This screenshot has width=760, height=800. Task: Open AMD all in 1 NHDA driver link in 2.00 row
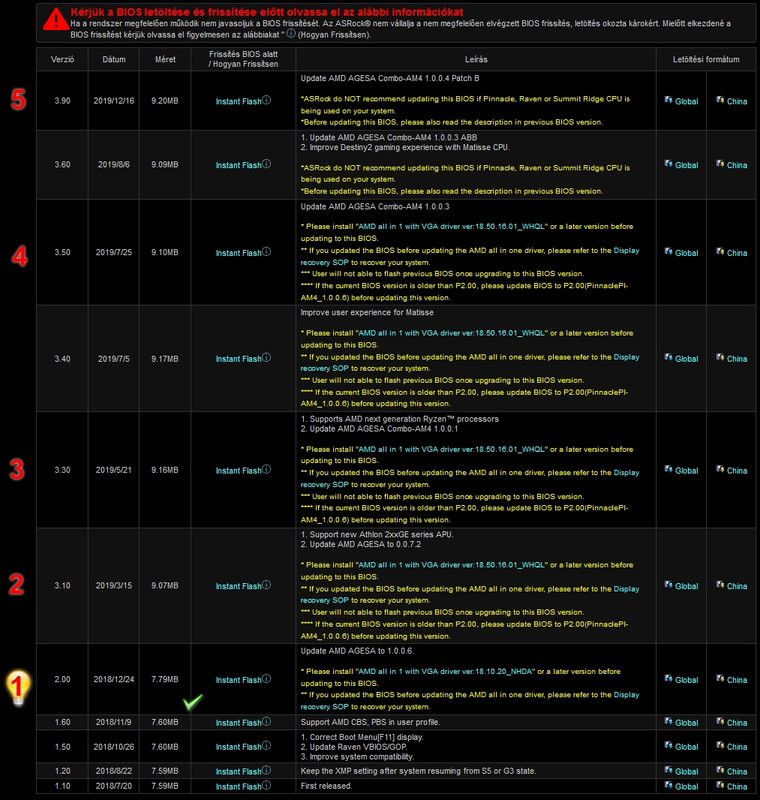coord(445,671)
